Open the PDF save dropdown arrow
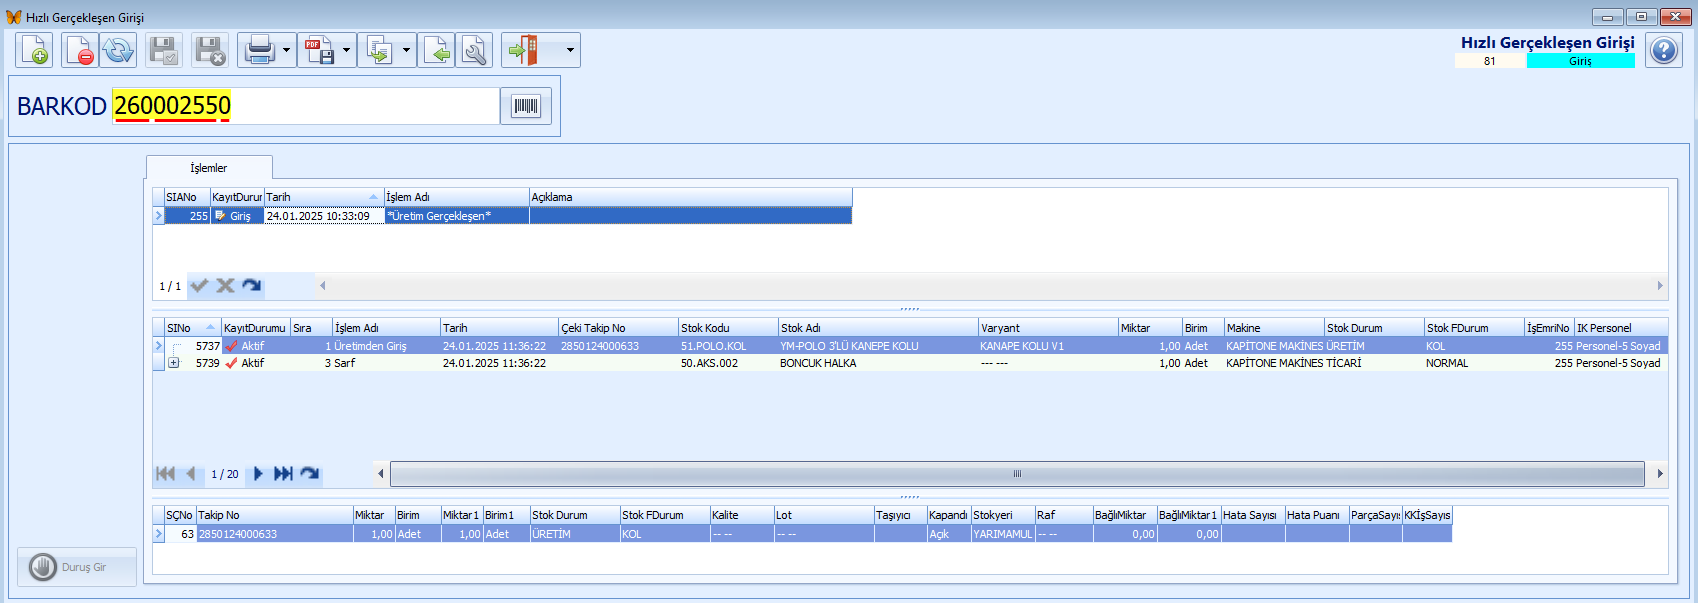The height and width of the screenshot is (603, 1698). click(347, 50)
